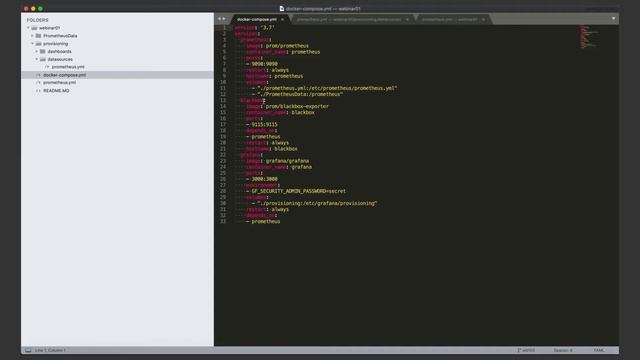This screenshot has width=640, height=360.
Task: Click the git branch indicator in status bar
Action: coord(526,350)
